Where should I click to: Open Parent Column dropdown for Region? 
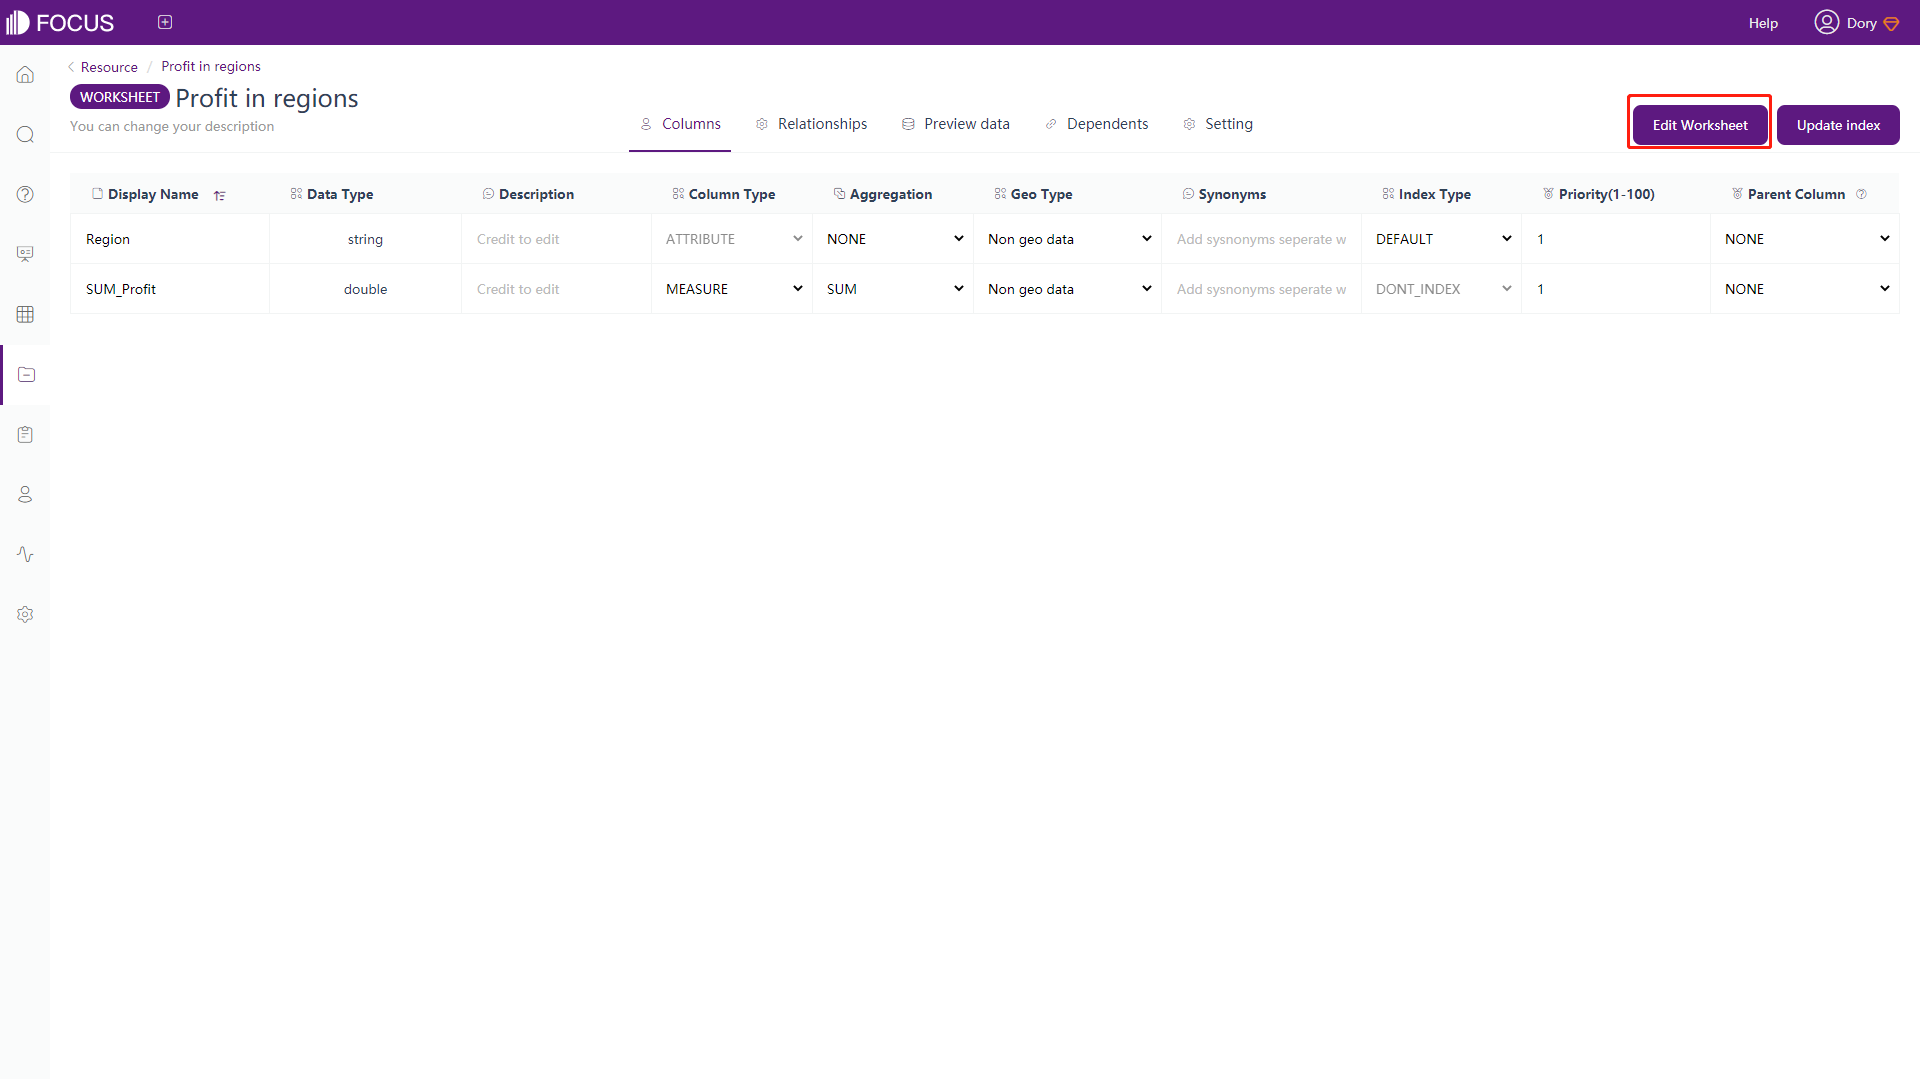point(1805,239)
